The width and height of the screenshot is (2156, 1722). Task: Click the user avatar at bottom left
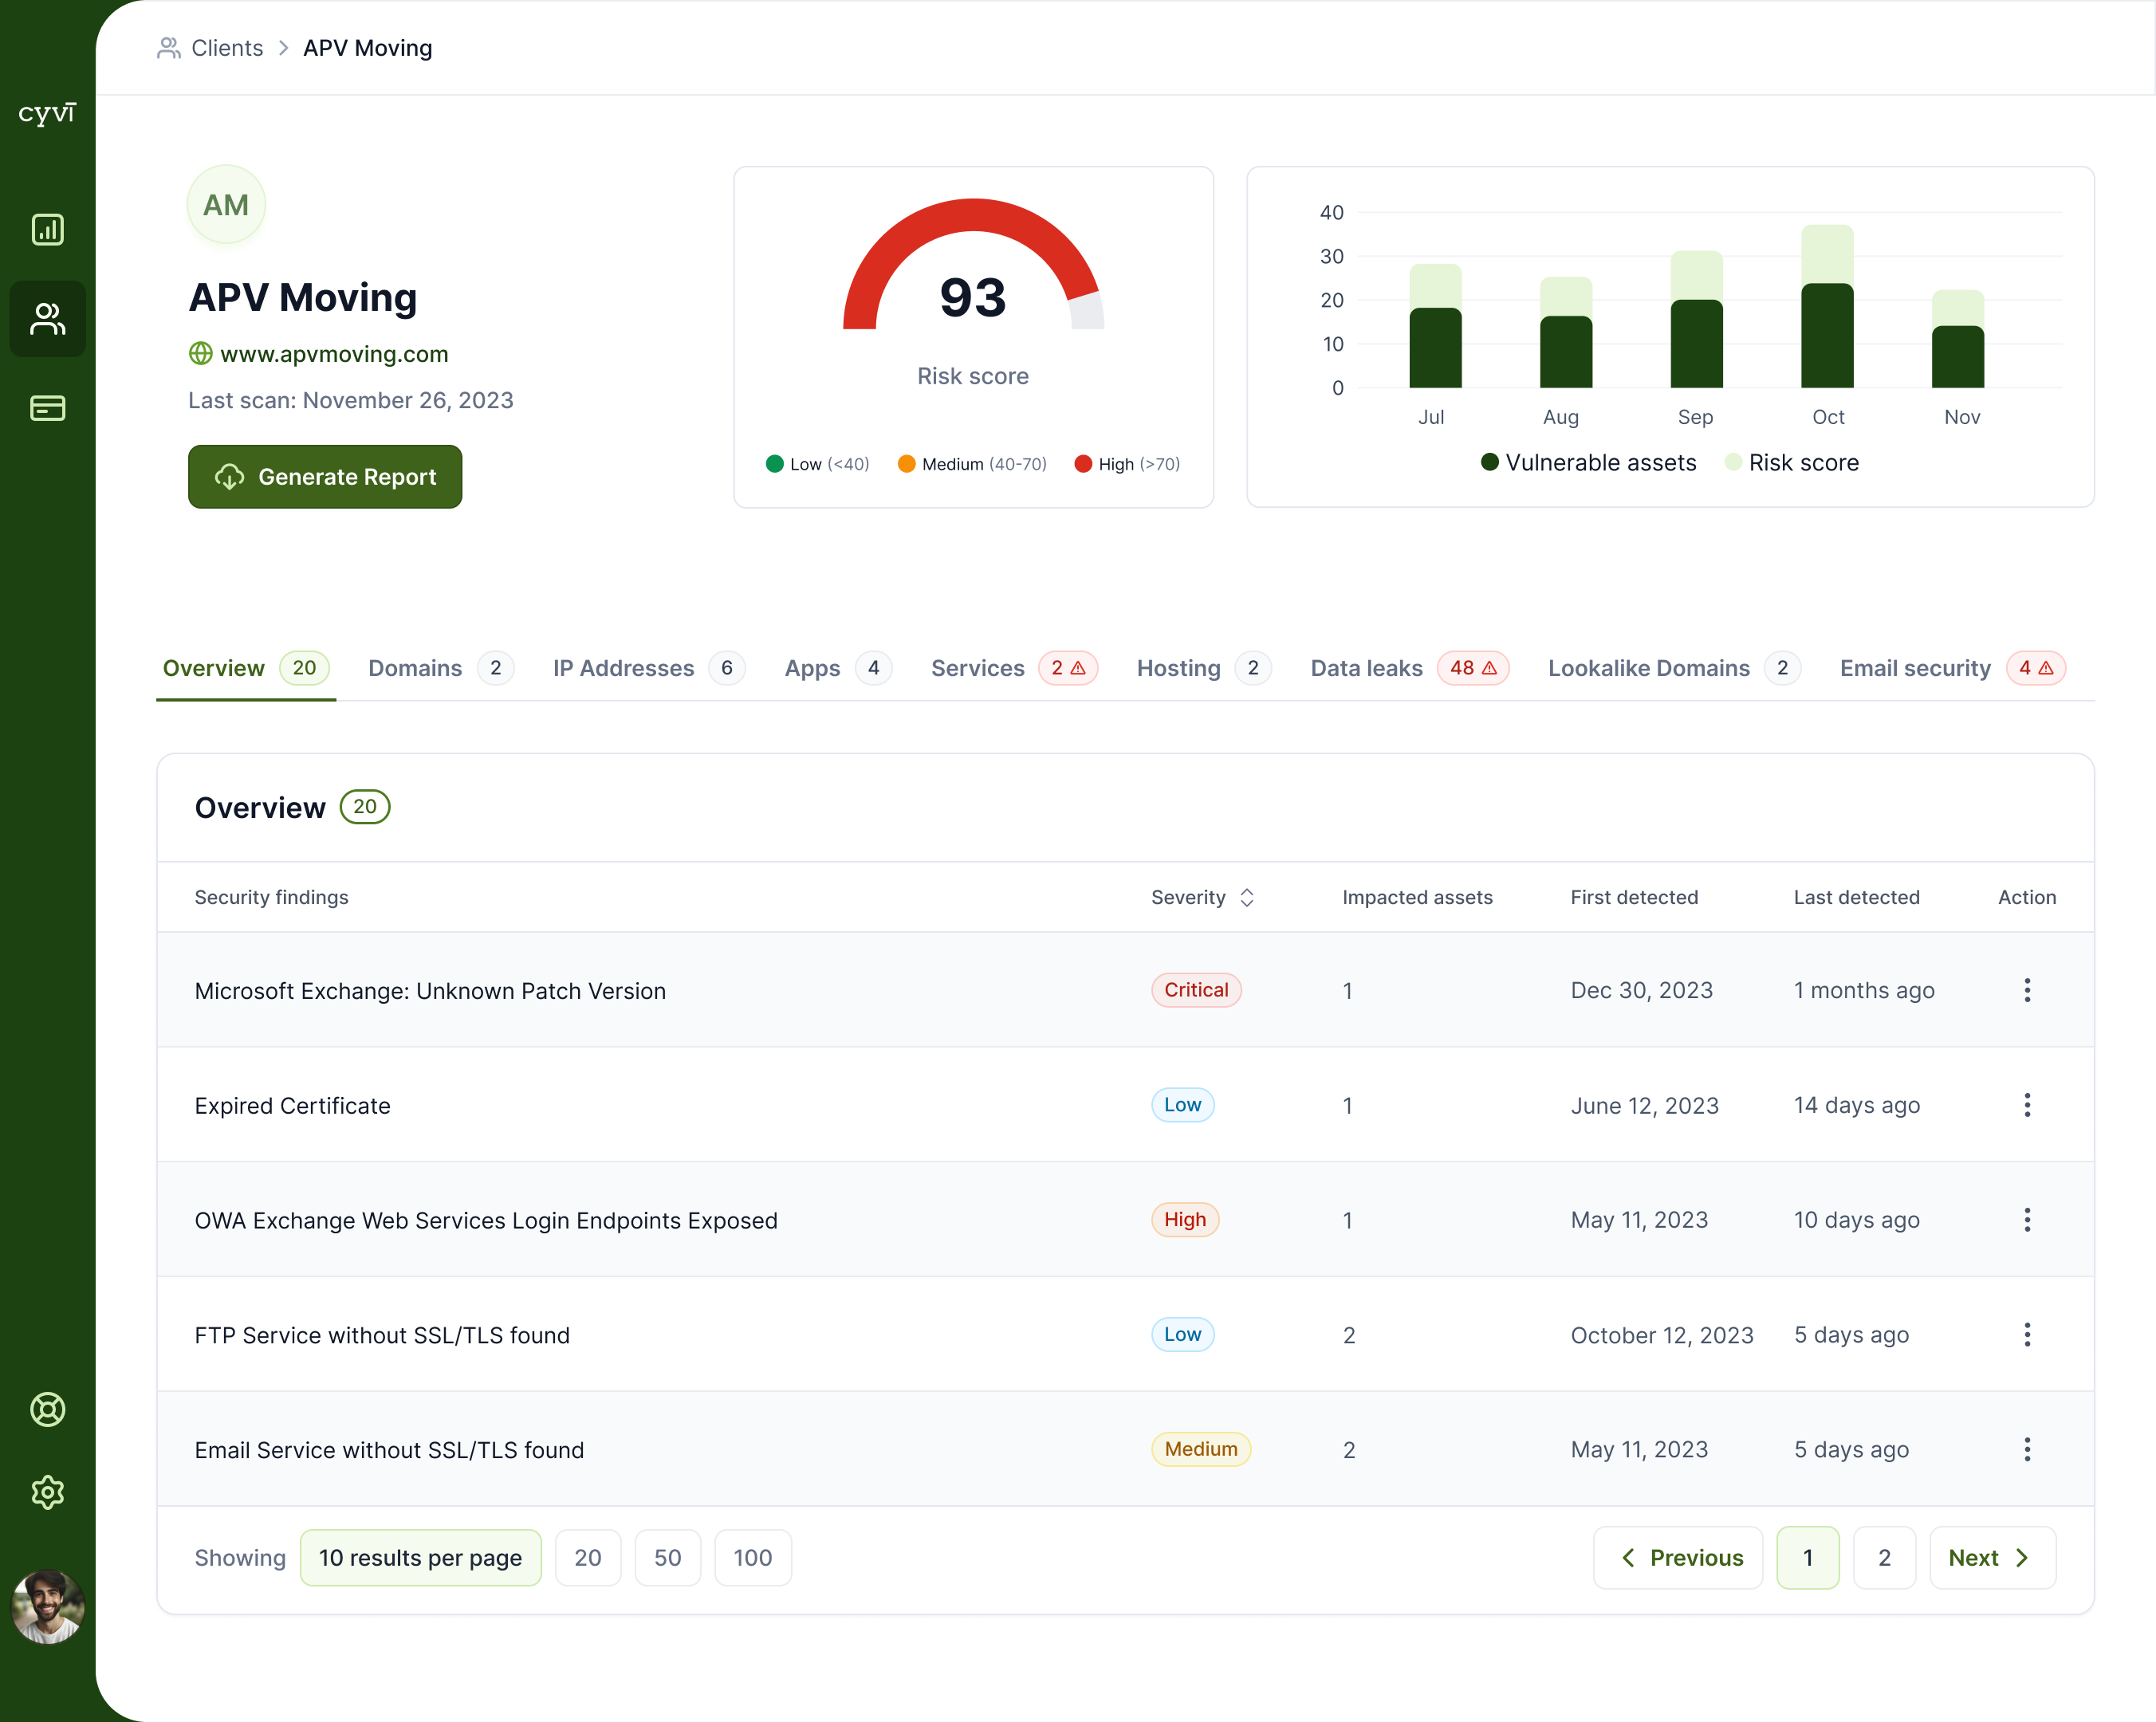coord(47,1607)
